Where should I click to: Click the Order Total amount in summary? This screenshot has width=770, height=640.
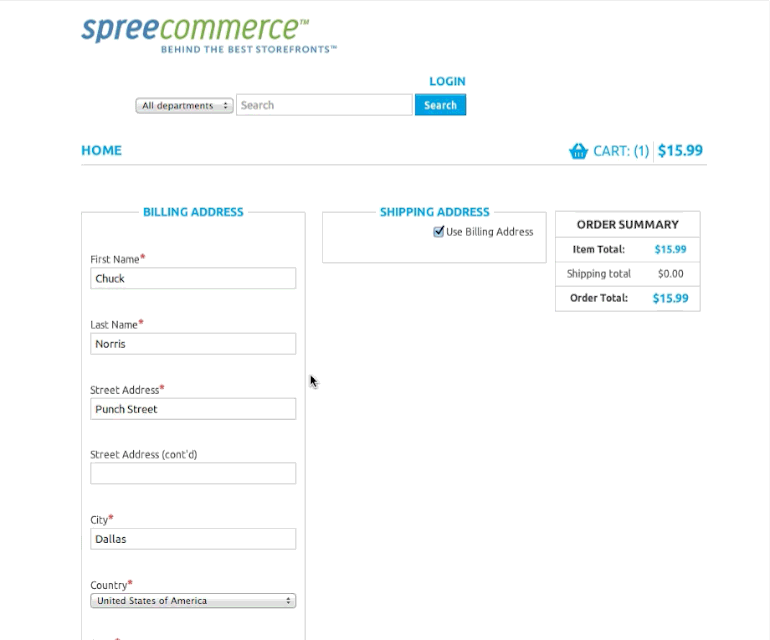click(x=670, y=298)
